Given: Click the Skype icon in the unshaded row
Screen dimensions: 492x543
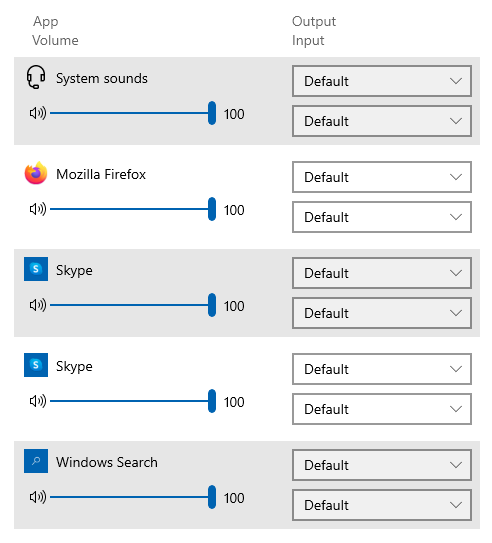Looking at the screenshot, I should [x=36, y=365].
